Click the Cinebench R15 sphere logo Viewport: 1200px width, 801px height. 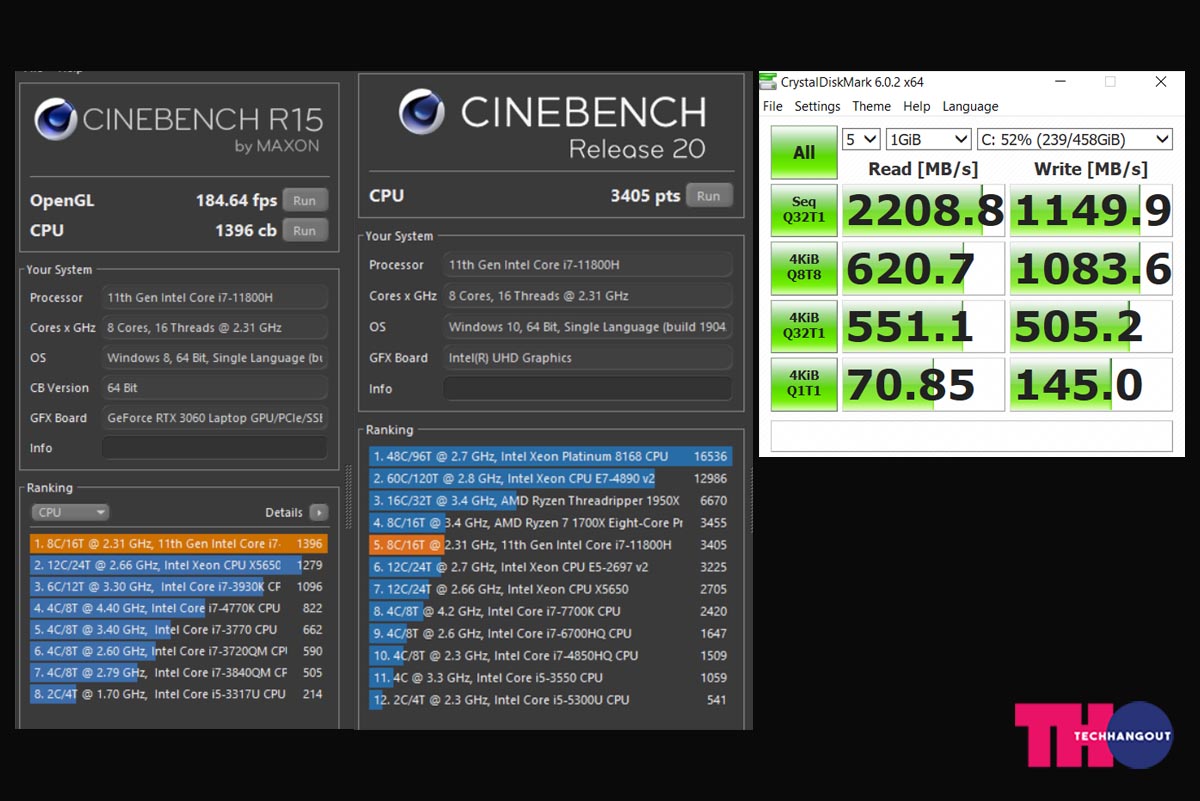(55, 120)
